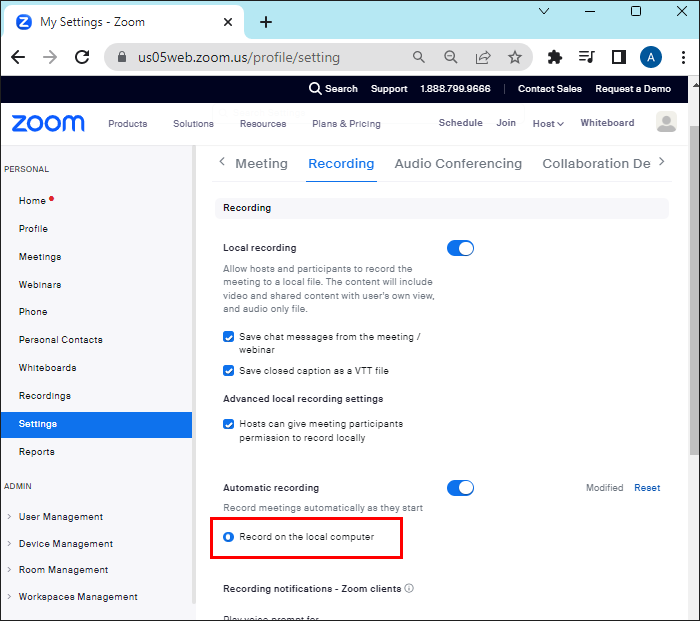Open Phone in sidebar

tap(33, 312)
